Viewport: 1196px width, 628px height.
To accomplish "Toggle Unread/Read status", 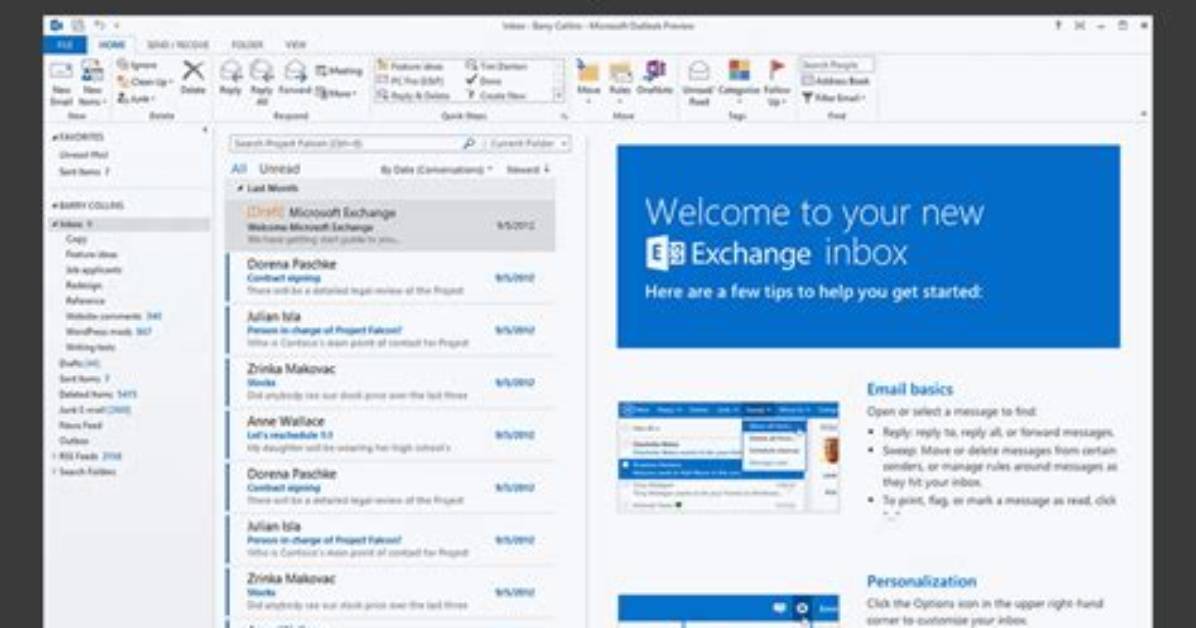I will click(698, 82).
